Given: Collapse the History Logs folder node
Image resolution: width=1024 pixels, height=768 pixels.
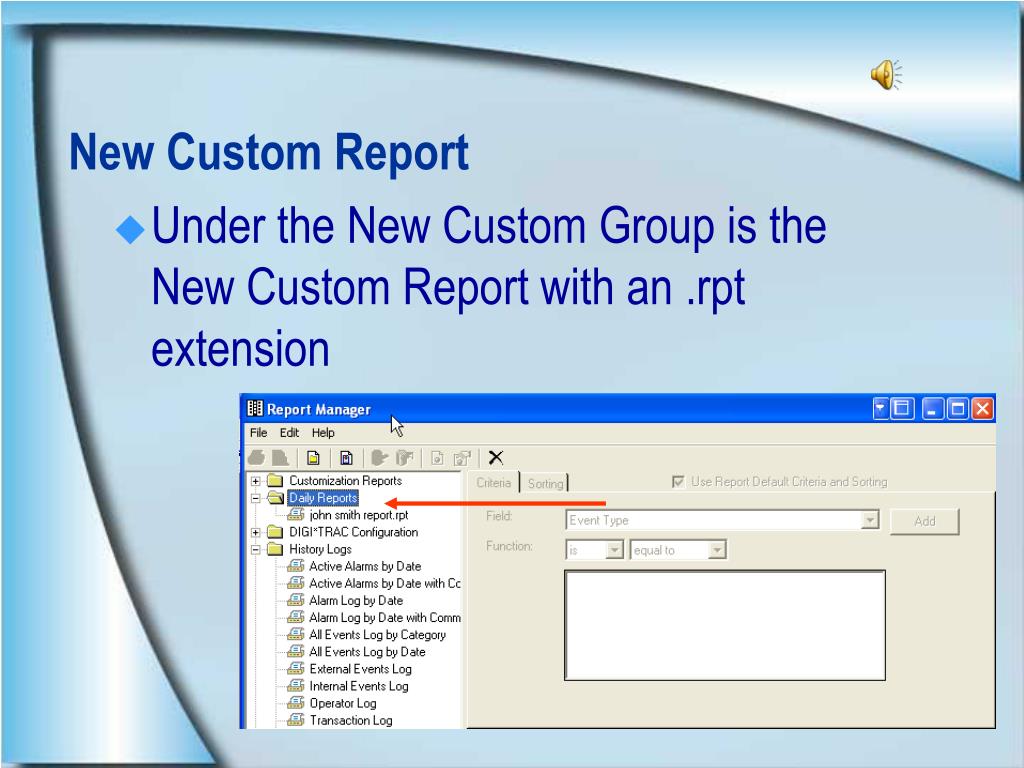Looking at the screenshot, I should click(x=255, y=549).
